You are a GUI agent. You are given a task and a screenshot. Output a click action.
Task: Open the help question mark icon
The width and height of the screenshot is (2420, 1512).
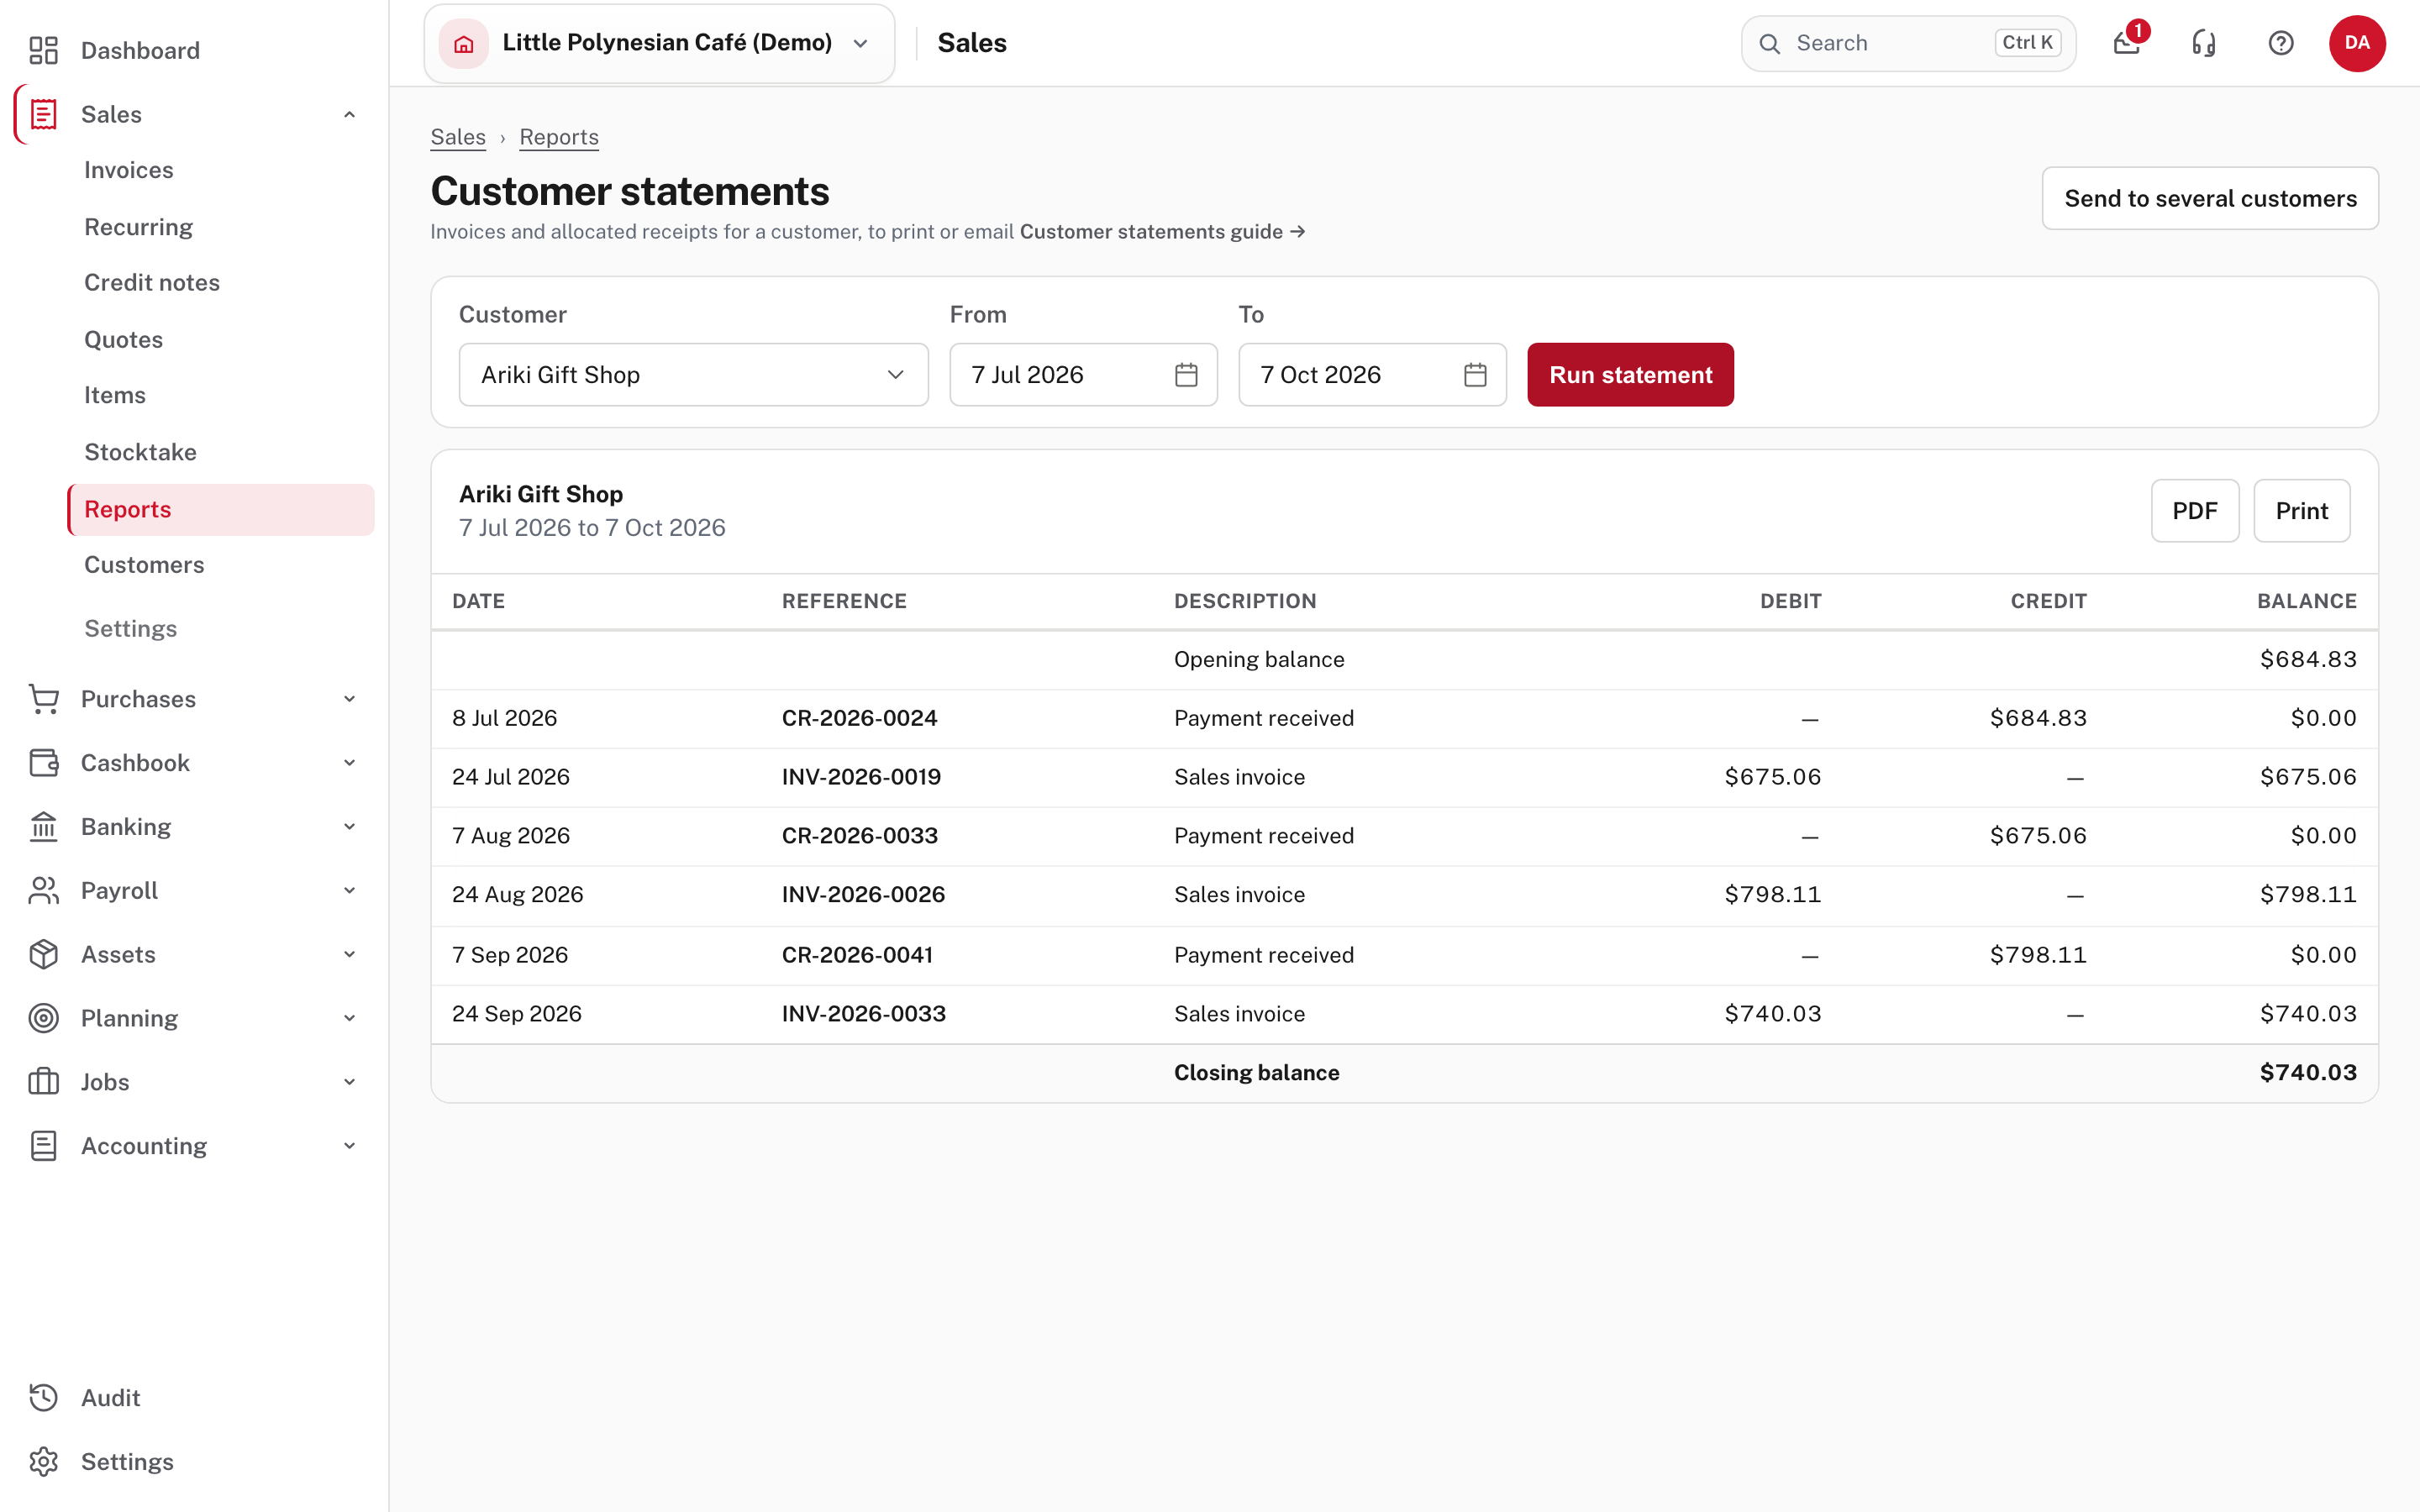[x=2281, y=43]
